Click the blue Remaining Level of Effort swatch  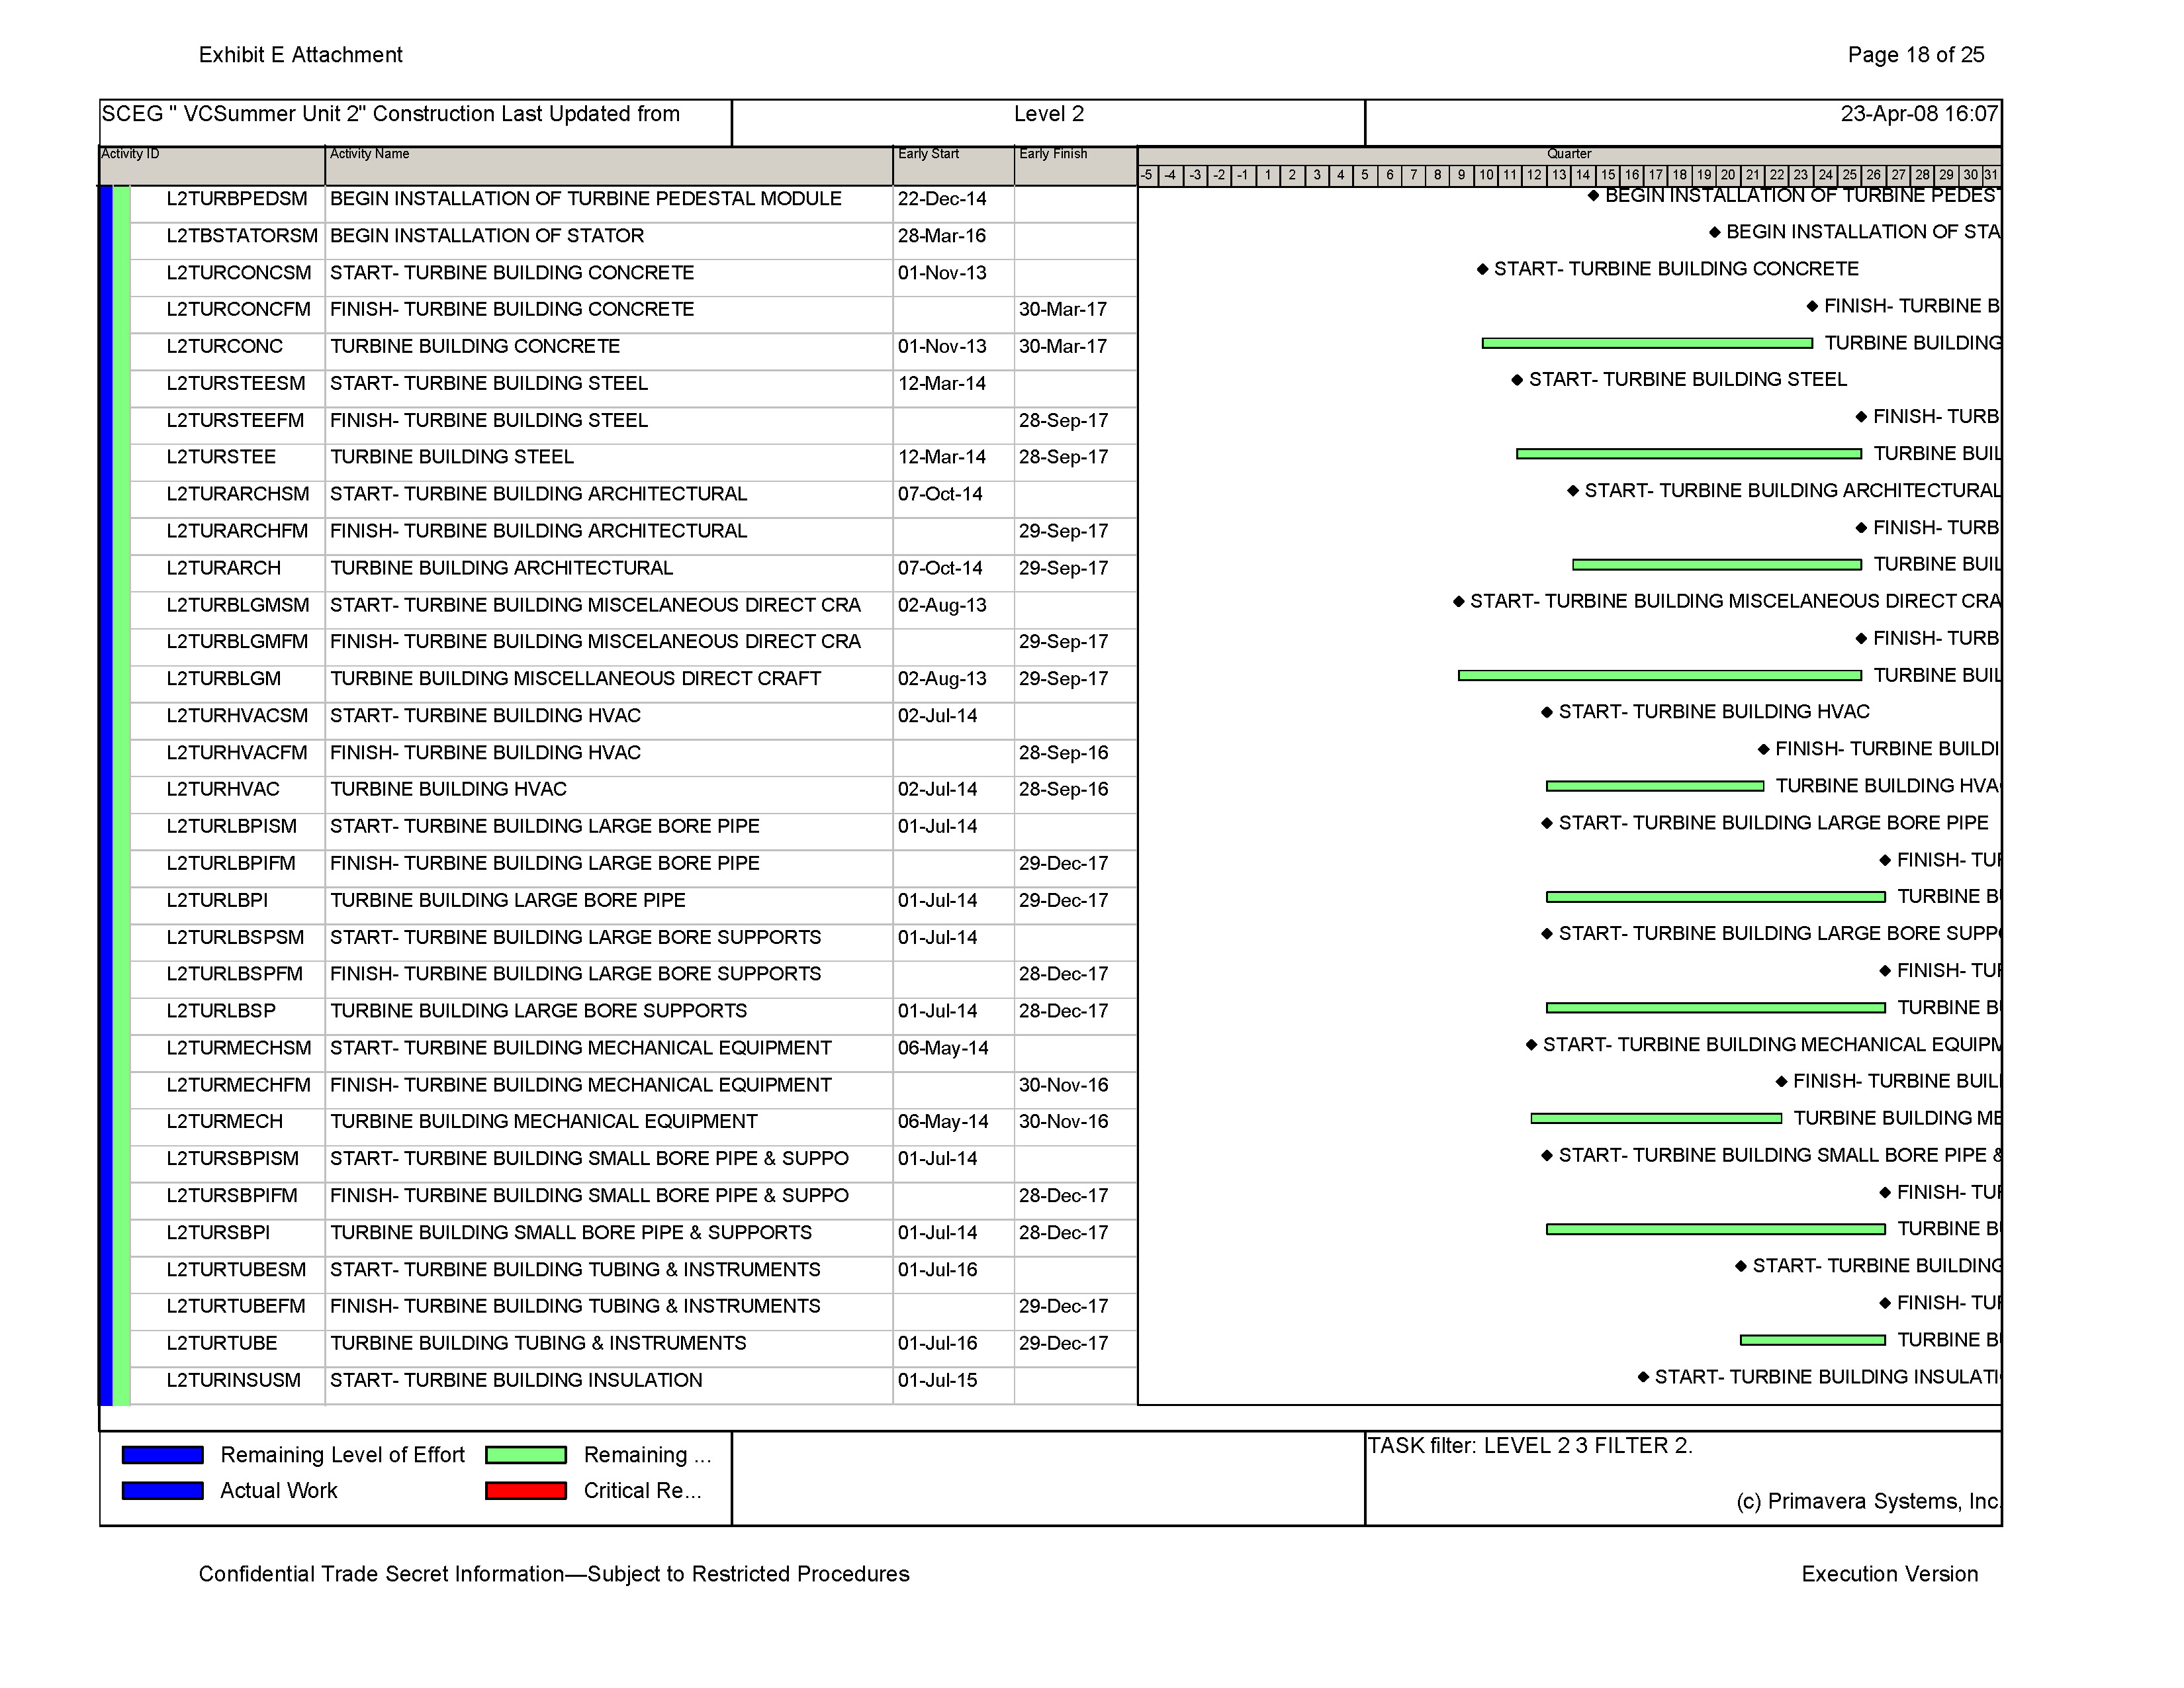tap(163, 1454)
